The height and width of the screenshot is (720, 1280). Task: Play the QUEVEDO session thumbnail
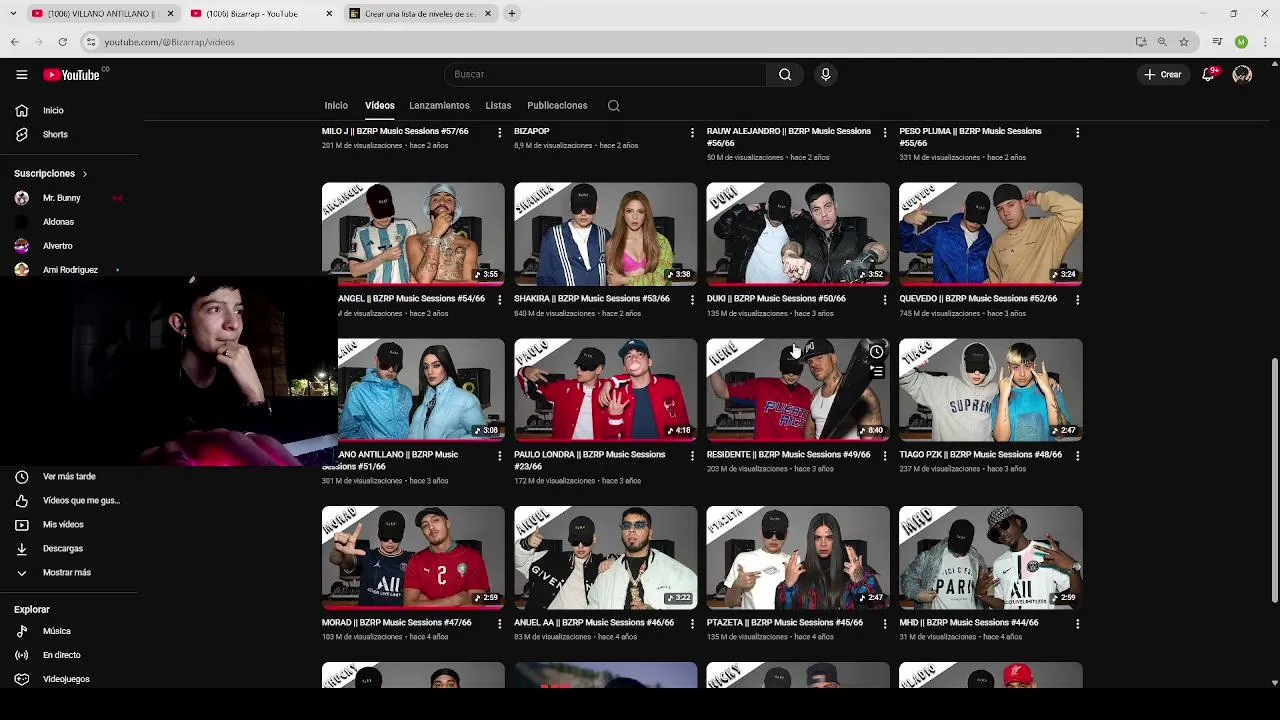[990, 234]
